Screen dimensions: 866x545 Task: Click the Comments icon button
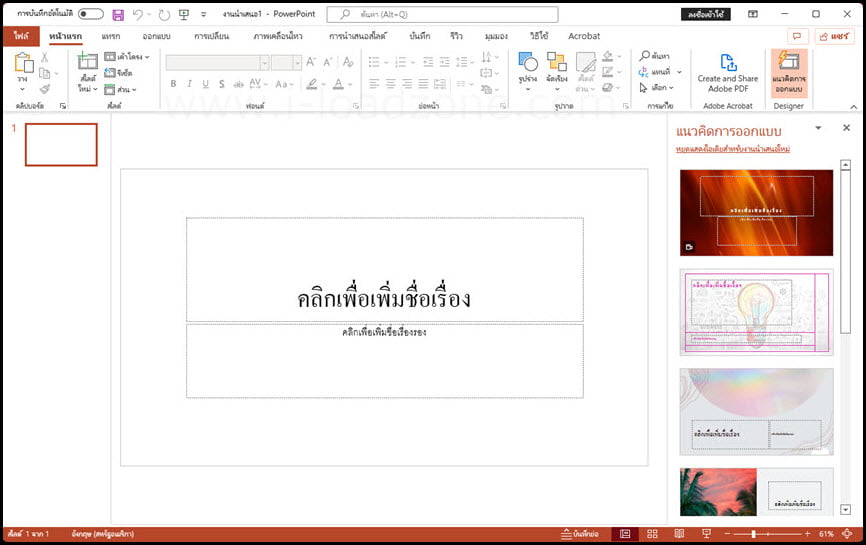pyautogui.click(x=798, y=36)
